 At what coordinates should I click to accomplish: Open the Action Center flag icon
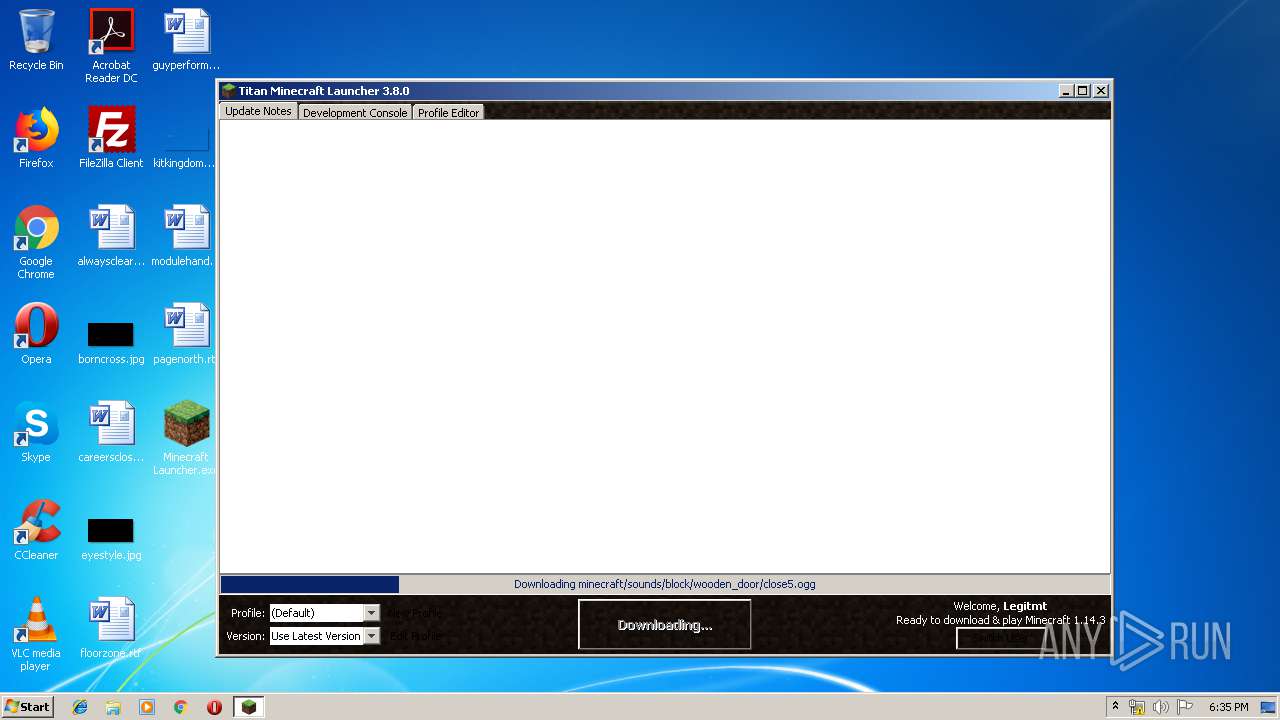click(1185, 707)
